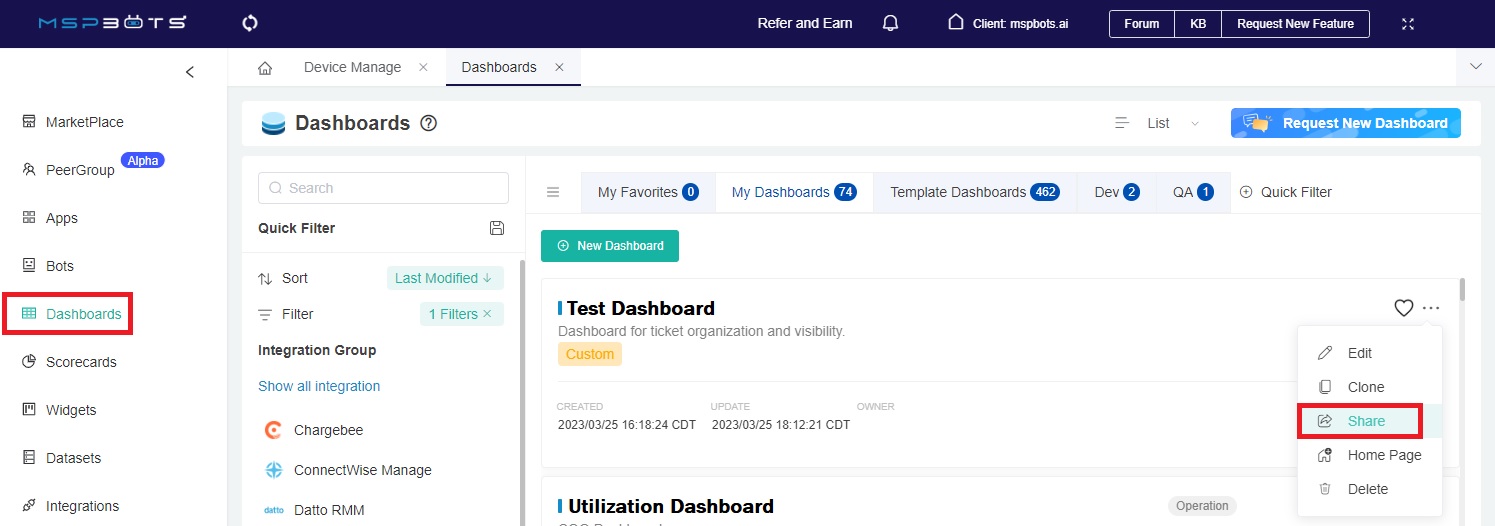Select Share from the context menu
1495x526 pixels.
click(1365, 421)
